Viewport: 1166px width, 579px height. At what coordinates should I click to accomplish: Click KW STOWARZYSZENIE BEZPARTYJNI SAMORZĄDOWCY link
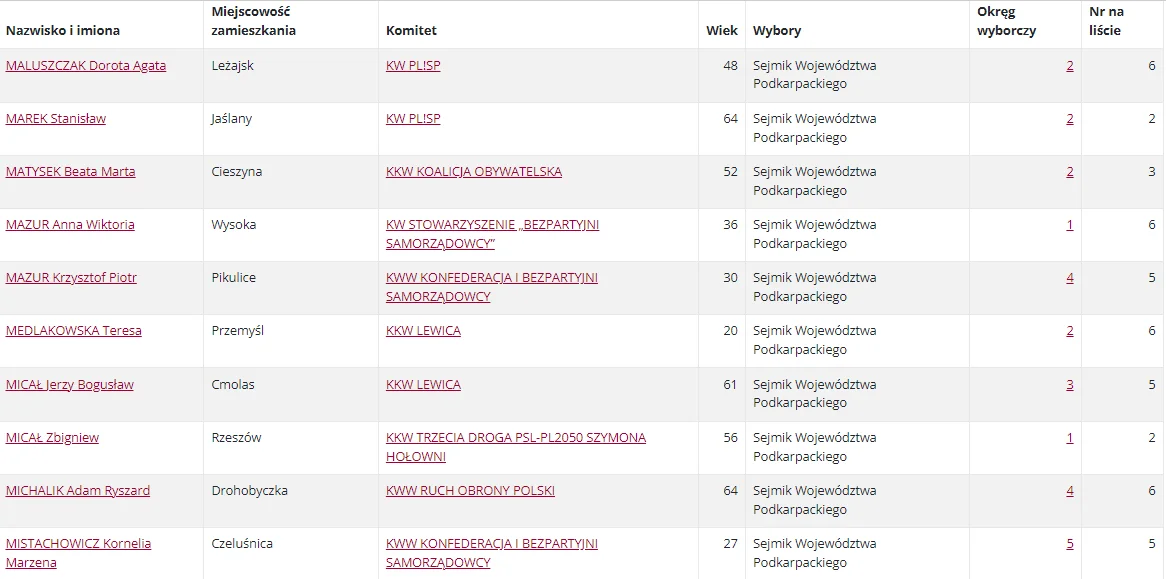(492, 234)
